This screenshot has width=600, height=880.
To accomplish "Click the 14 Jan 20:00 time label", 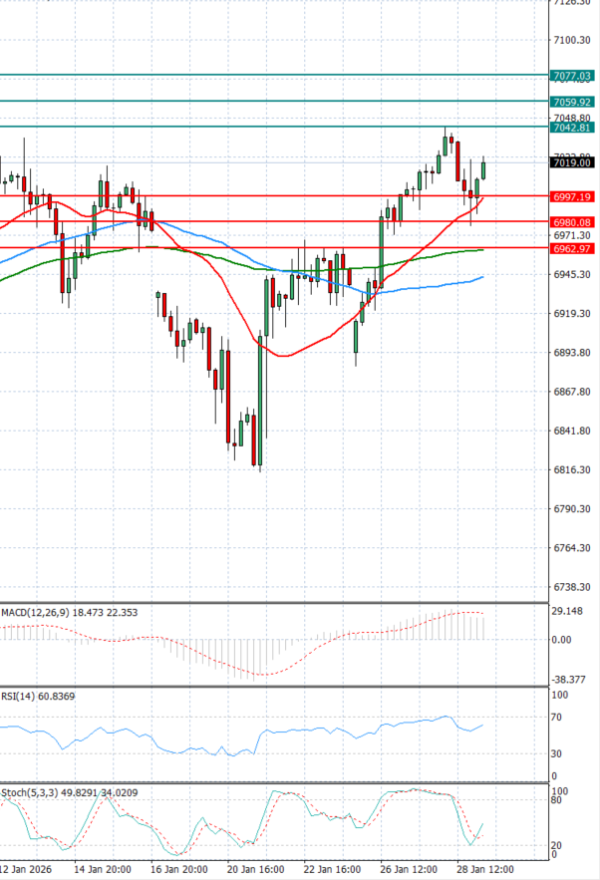I will point(104,869).
